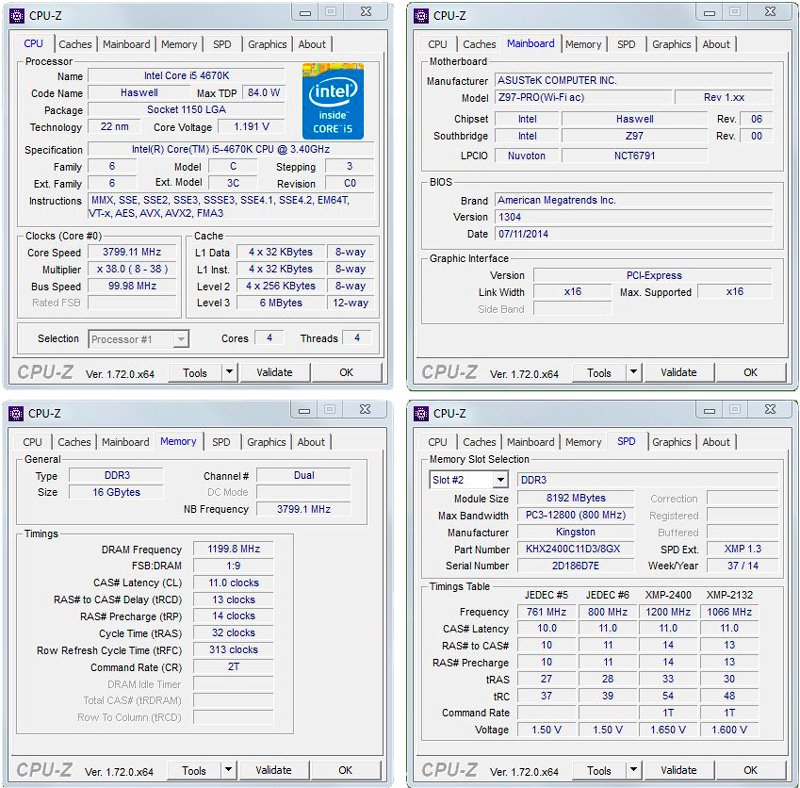
Task: Close the top-right CPU-Z Mainboard window
Action: point(770,12)
